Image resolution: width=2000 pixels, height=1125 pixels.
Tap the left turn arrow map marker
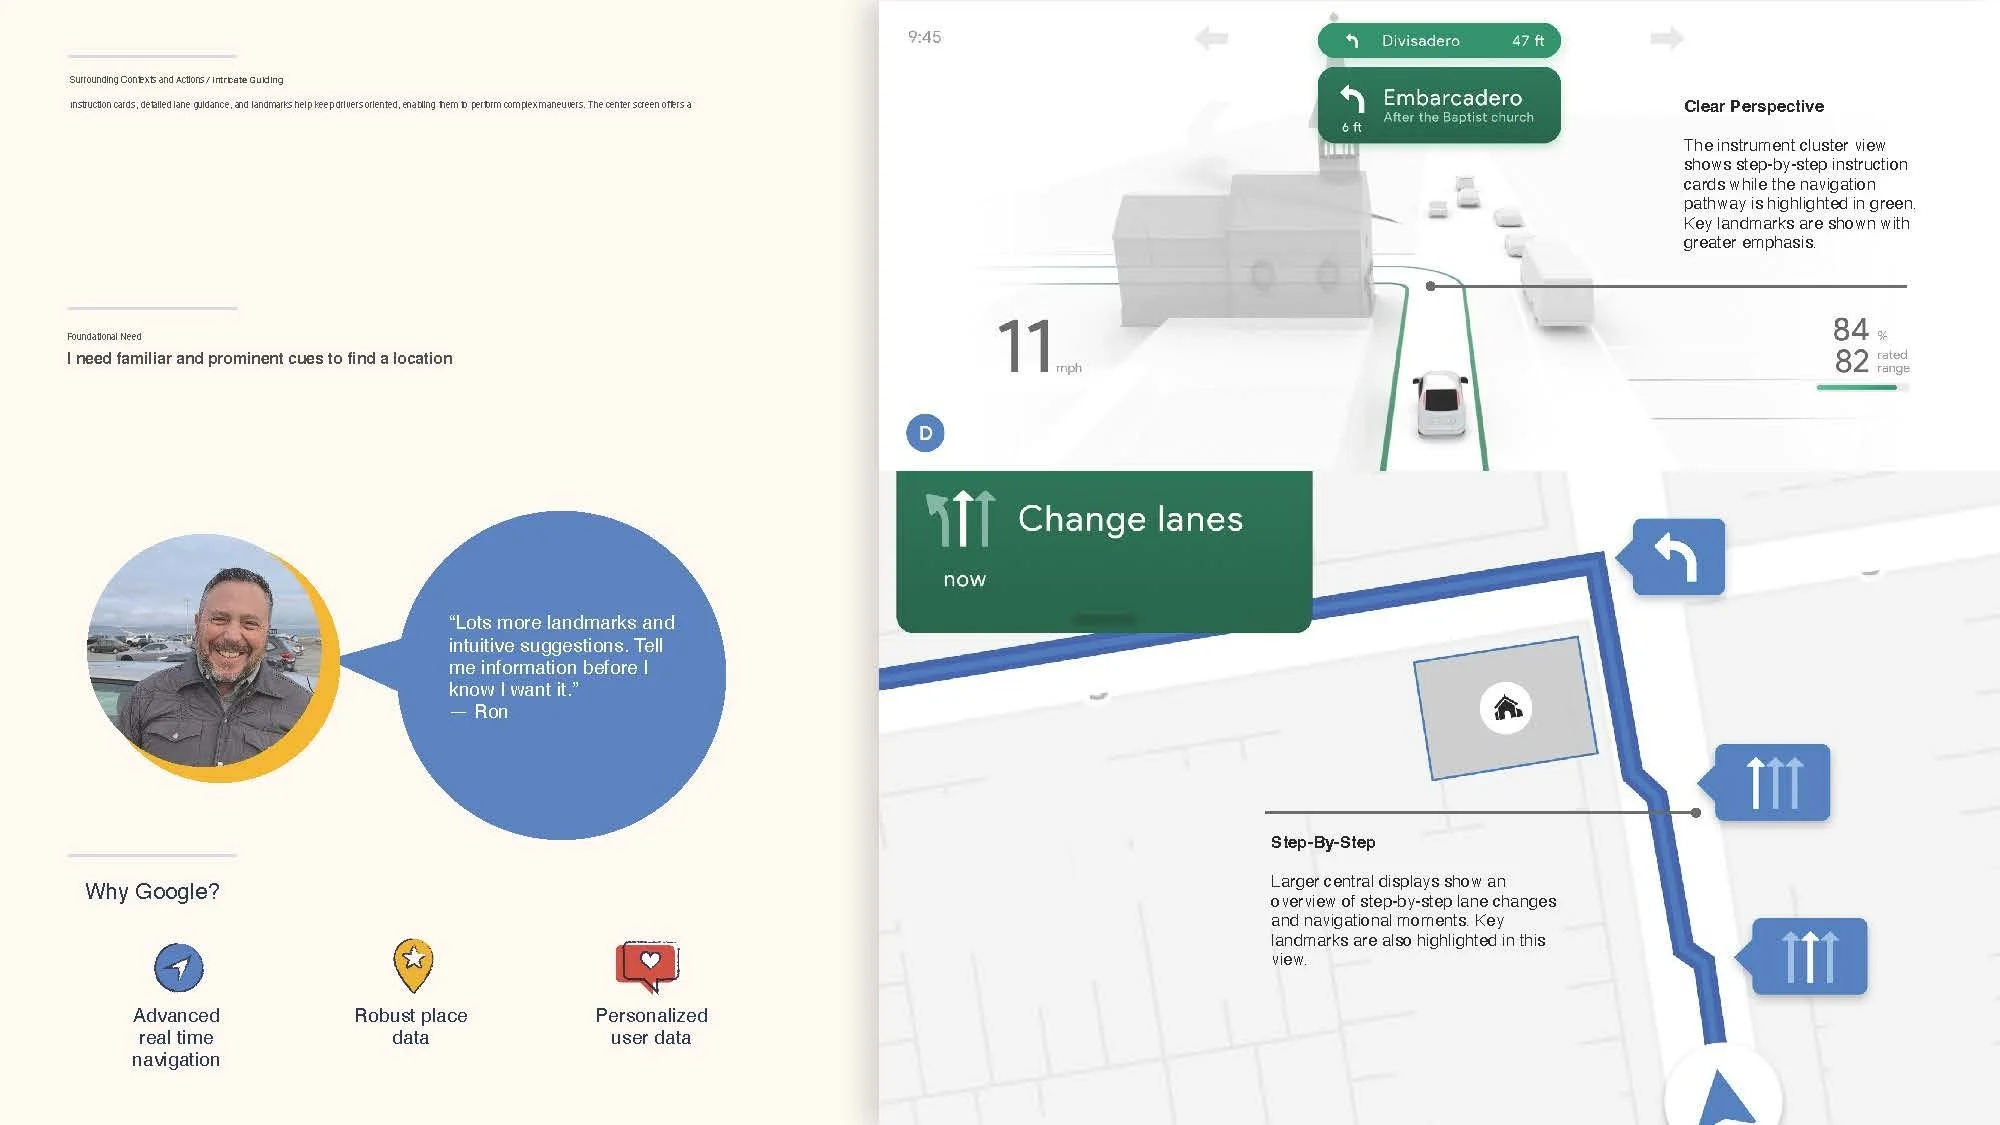click(x=1679, y=557)
